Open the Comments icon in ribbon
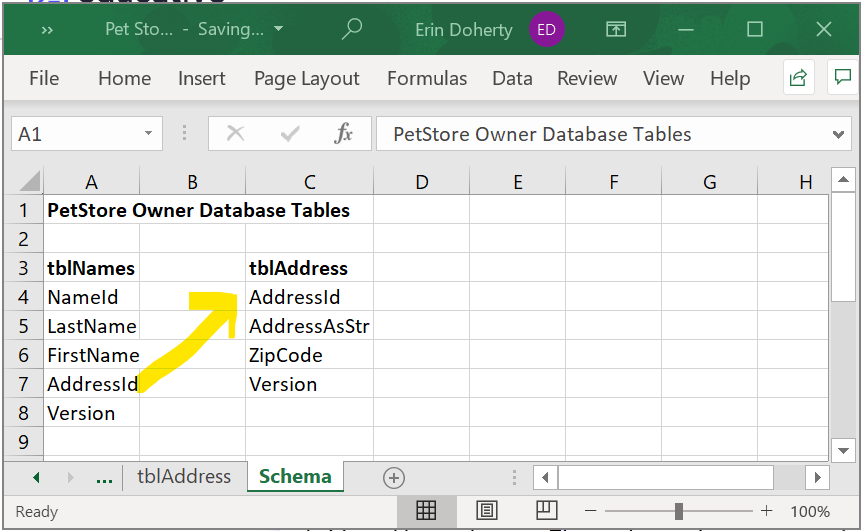The width and height of the screenshot is (861, 531). 843,77
